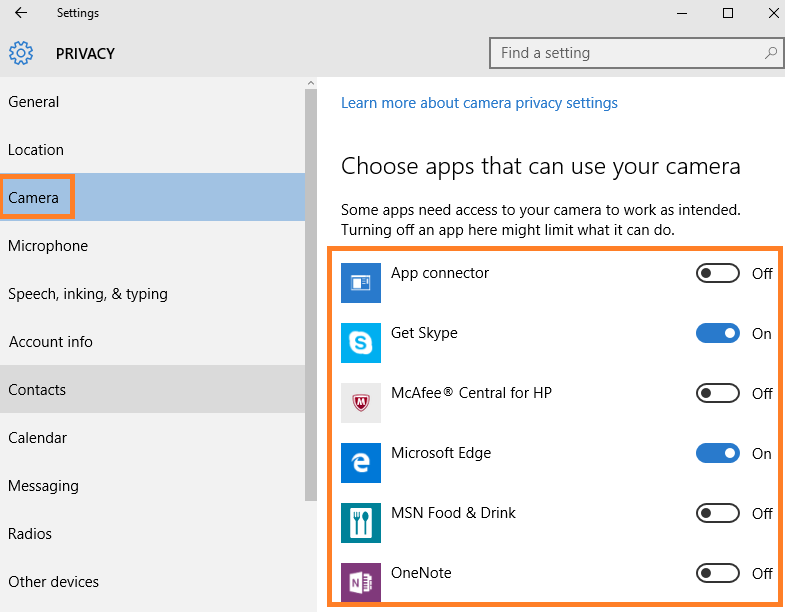Minimize the Settings window

click(682, 13)
